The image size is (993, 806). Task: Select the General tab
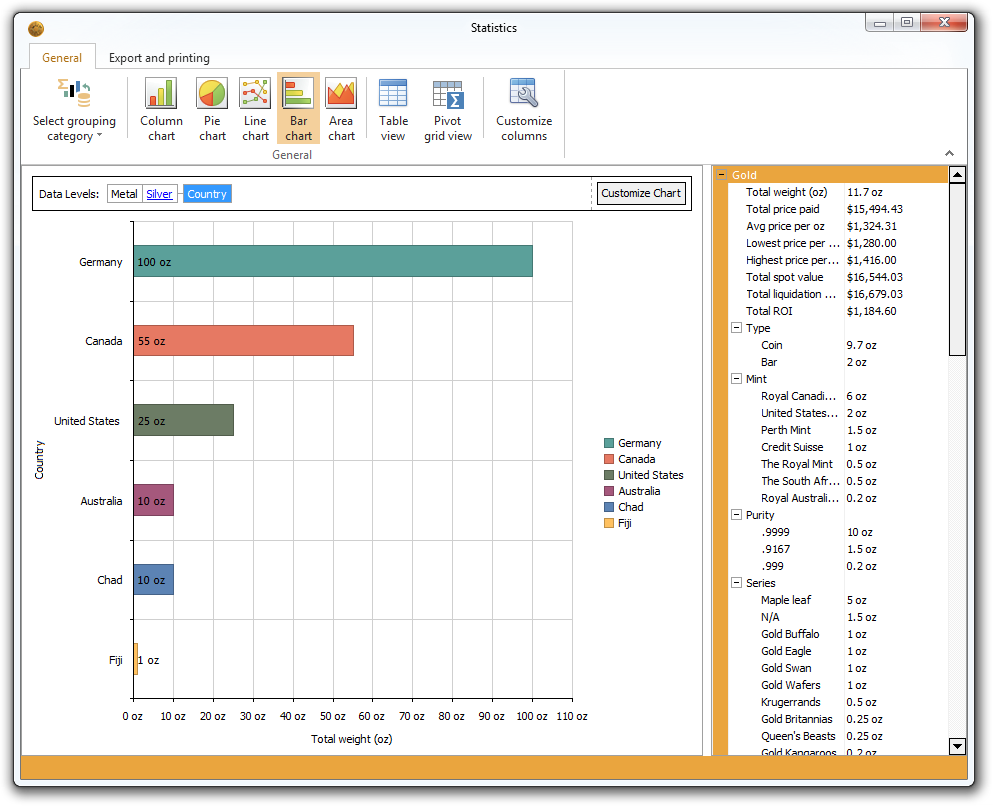pos(62,57)
